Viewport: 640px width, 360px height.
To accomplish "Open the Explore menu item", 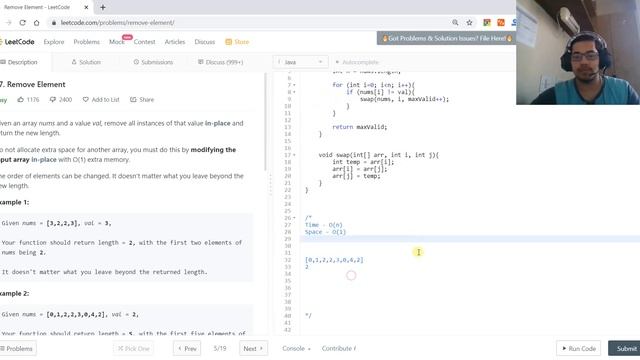I will pos(54,42).
